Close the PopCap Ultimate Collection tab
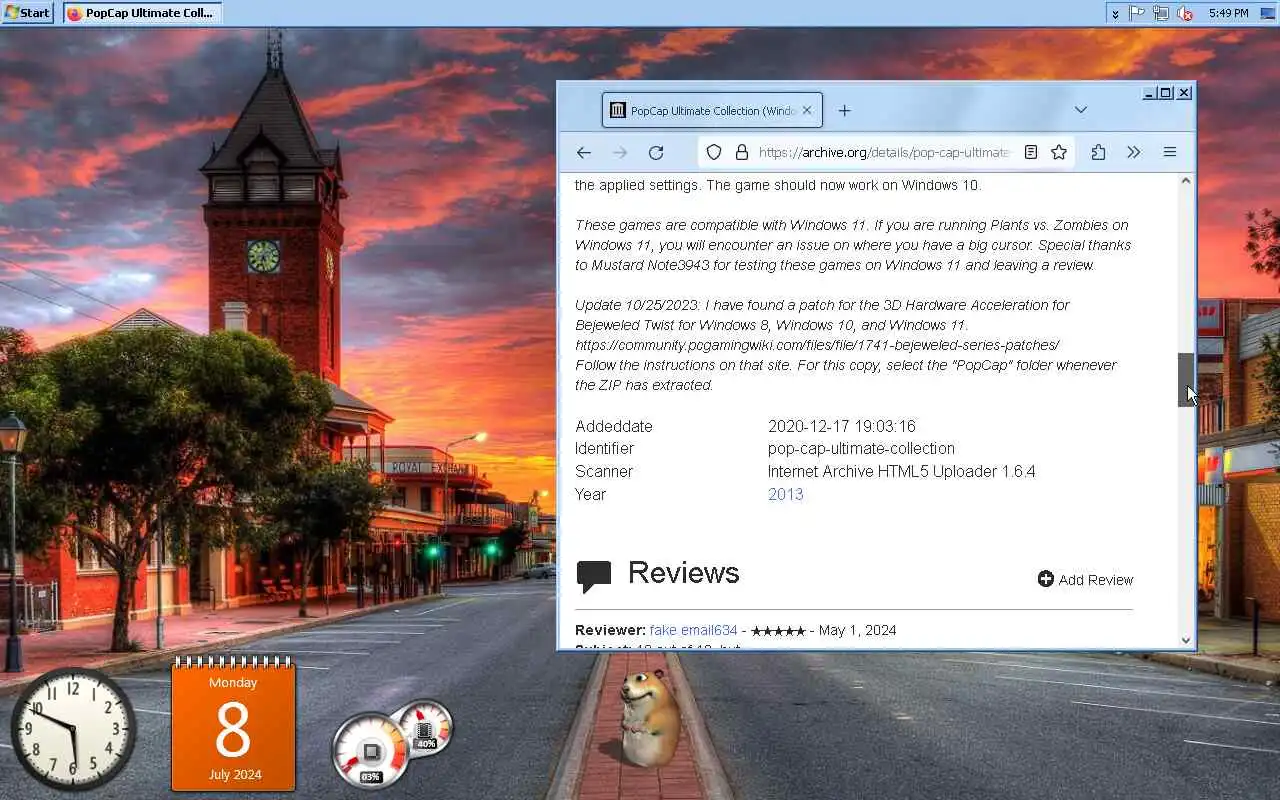The image size is (1280, 800). click(807, 111)
